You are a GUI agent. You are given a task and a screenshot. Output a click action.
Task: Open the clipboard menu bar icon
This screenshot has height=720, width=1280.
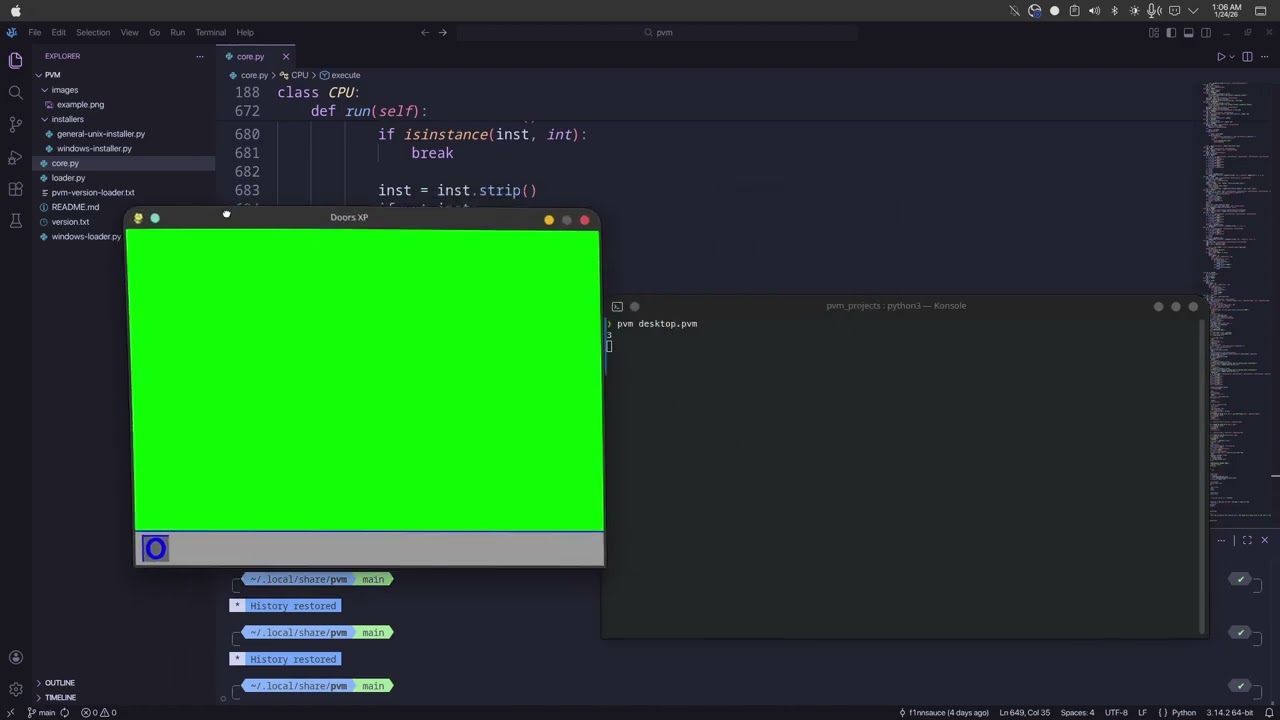click(1074, 11)
